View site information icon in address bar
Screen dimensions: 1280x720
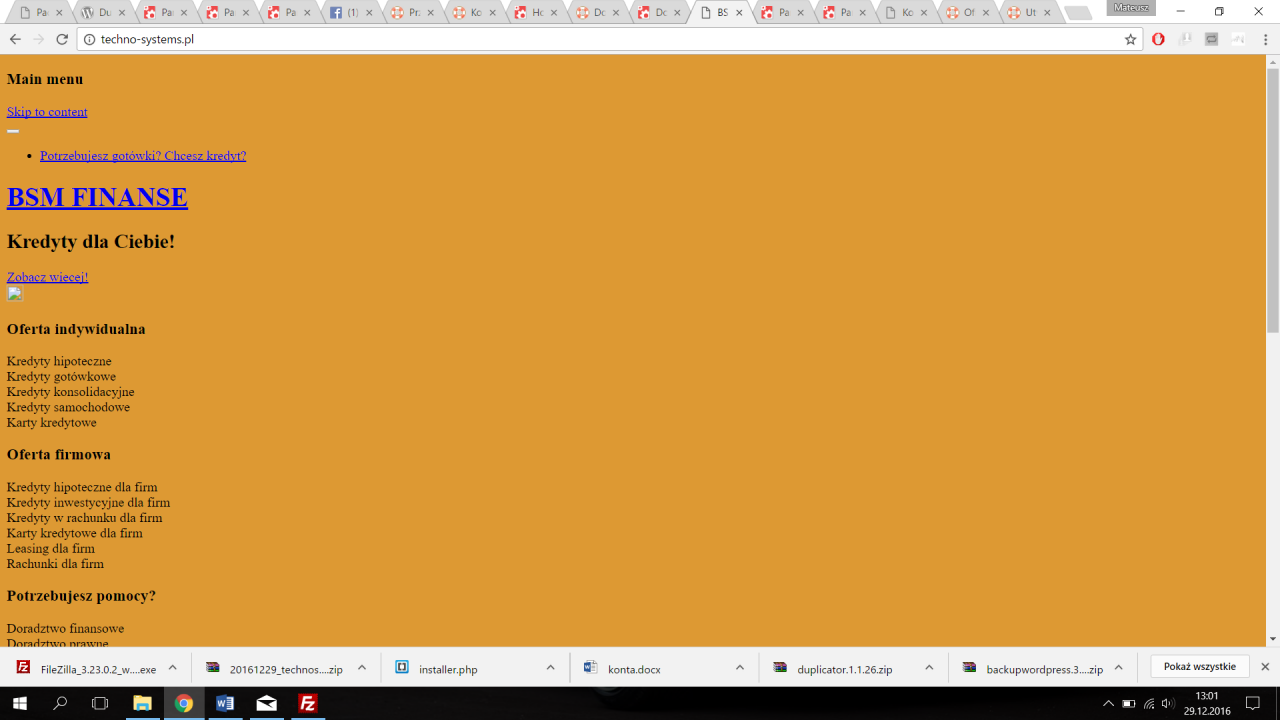[88, 39]
